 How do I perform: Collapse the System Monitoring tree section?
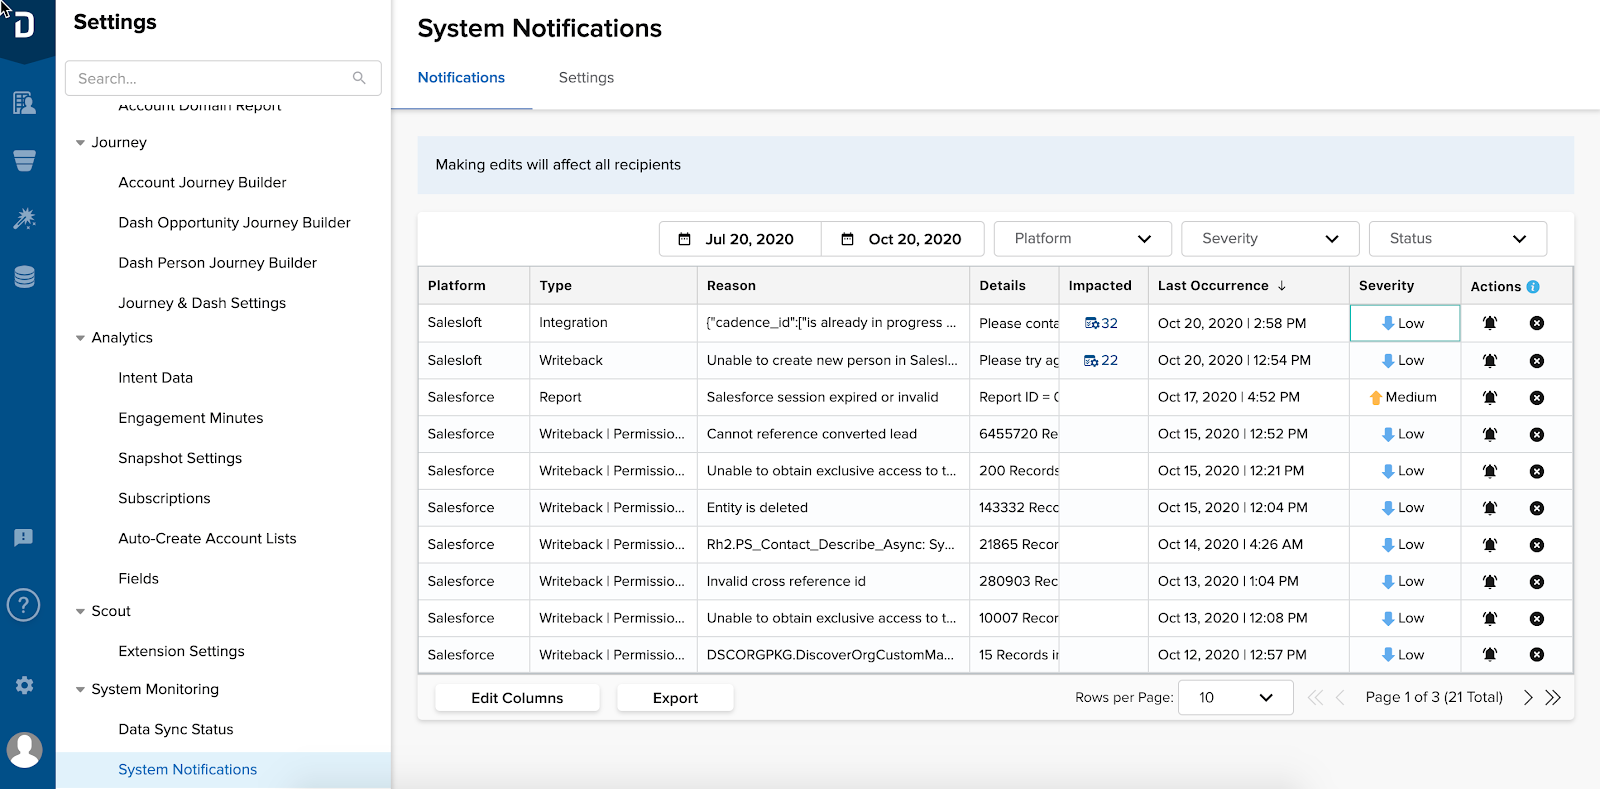(80, 689)
